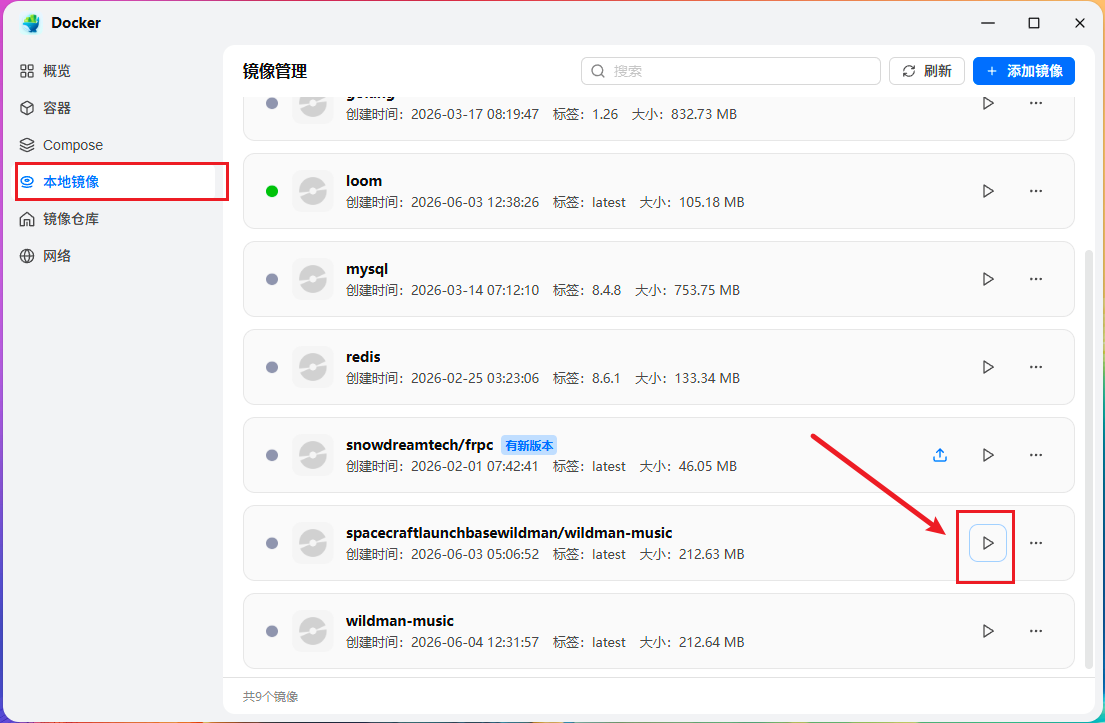
Task: Select the mysql image name
Action: (x=366, y=269)
